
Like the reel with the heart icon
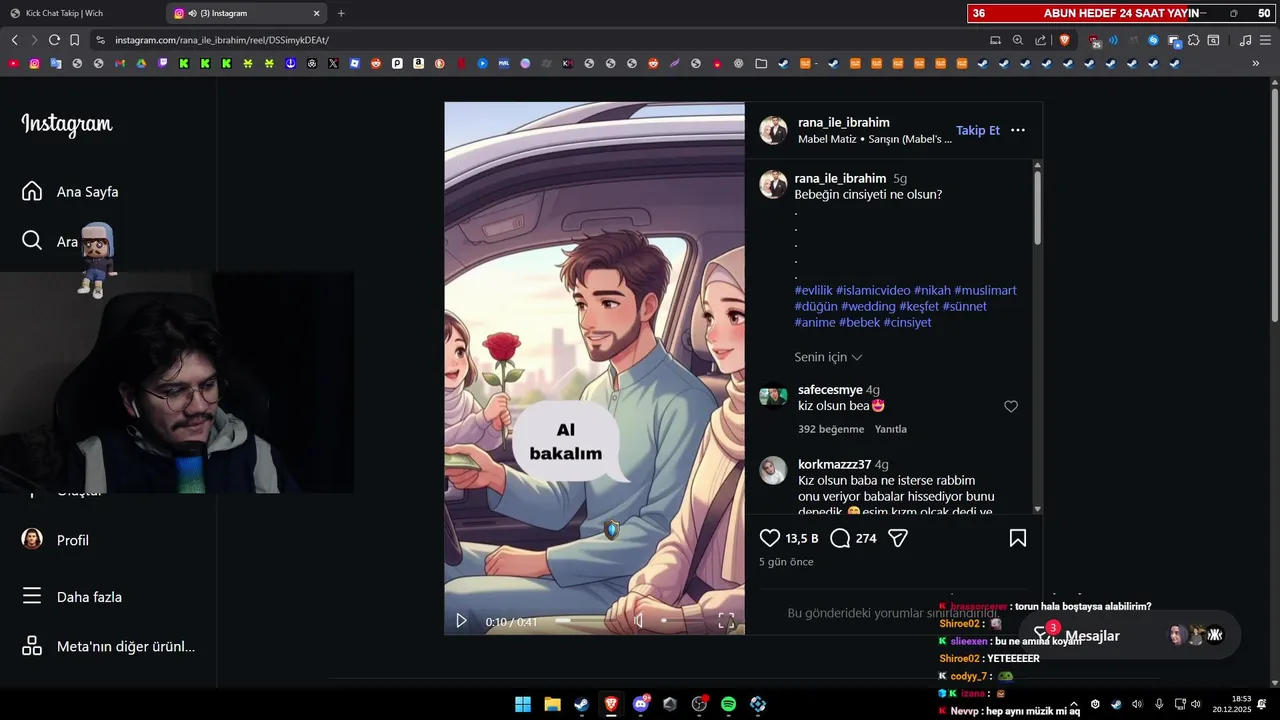click(770, 538)
